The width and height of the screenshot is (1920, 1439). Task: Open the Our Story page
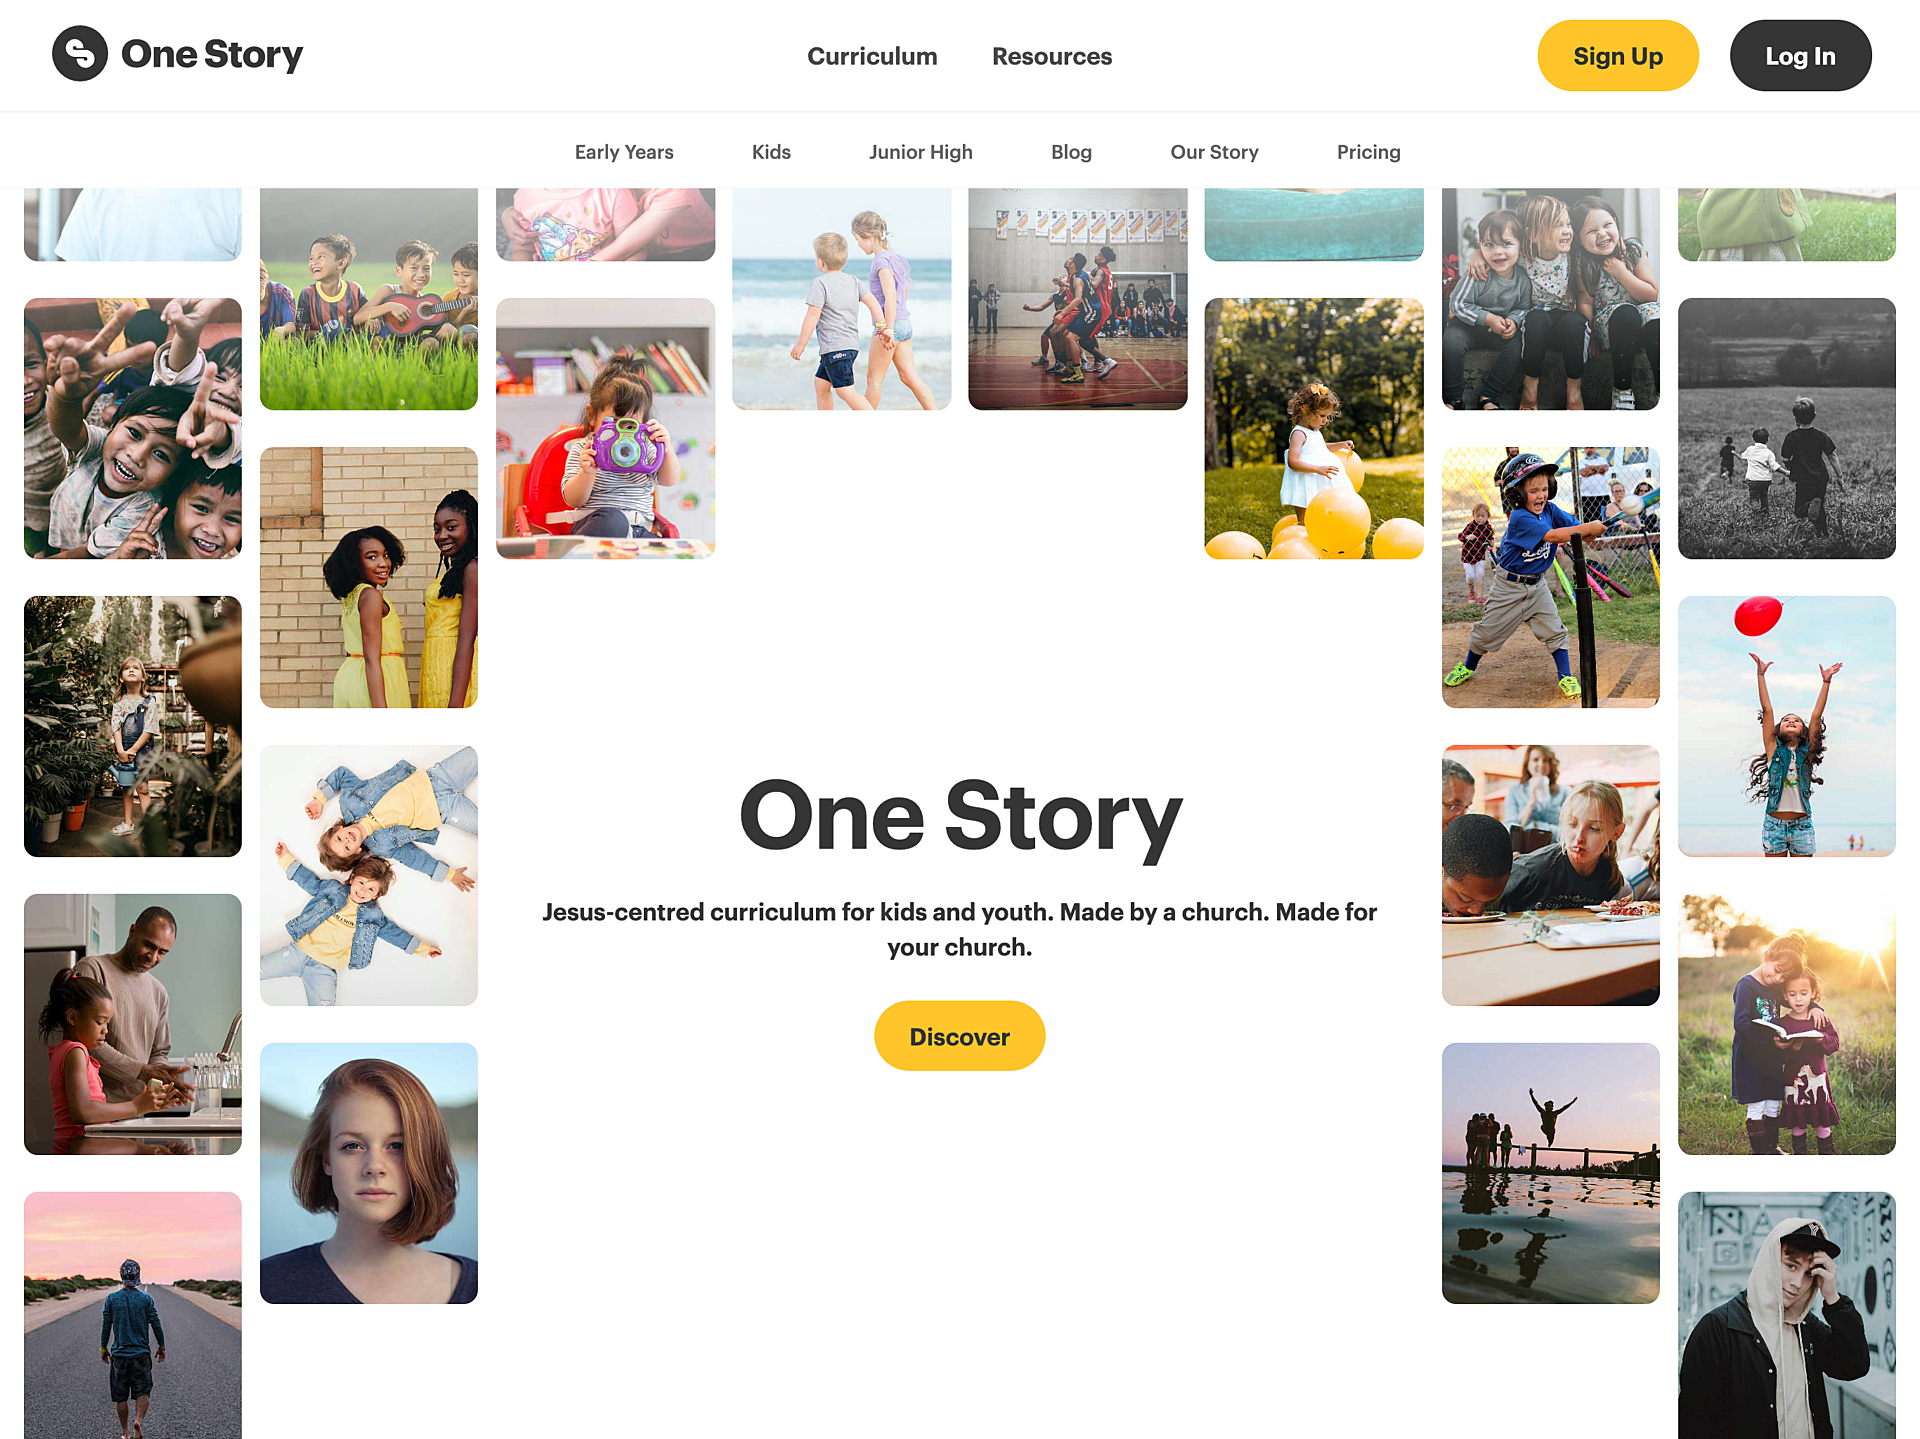(x=1214, y=152)
